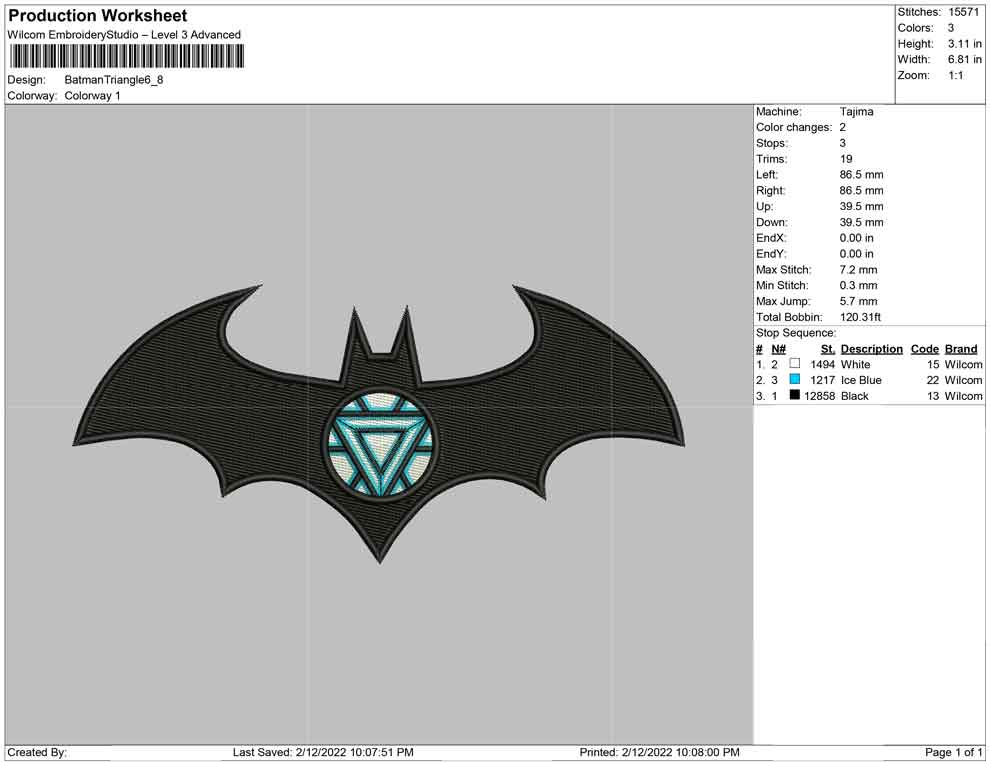Screen dimensions: 990x762
Task: Click the Description column header
Action: [x=871, y=349]
